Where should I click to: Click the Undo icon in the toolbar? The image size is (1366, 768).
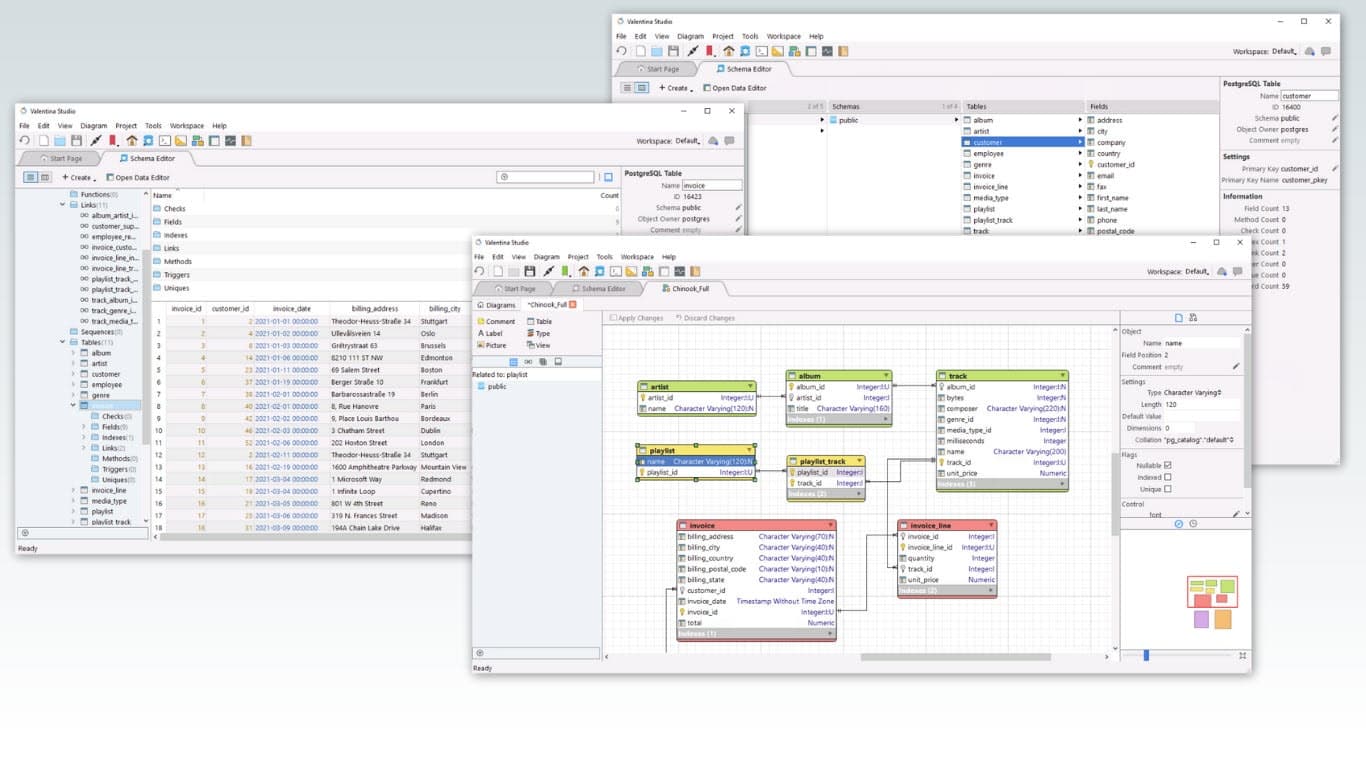[481, 271]
